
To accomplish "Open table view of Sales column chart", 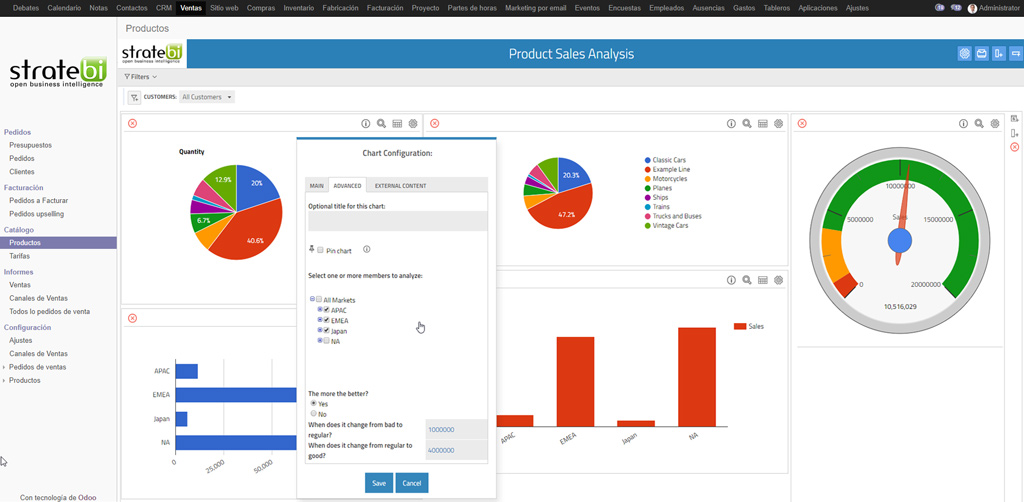I will (x=762, y=280).
